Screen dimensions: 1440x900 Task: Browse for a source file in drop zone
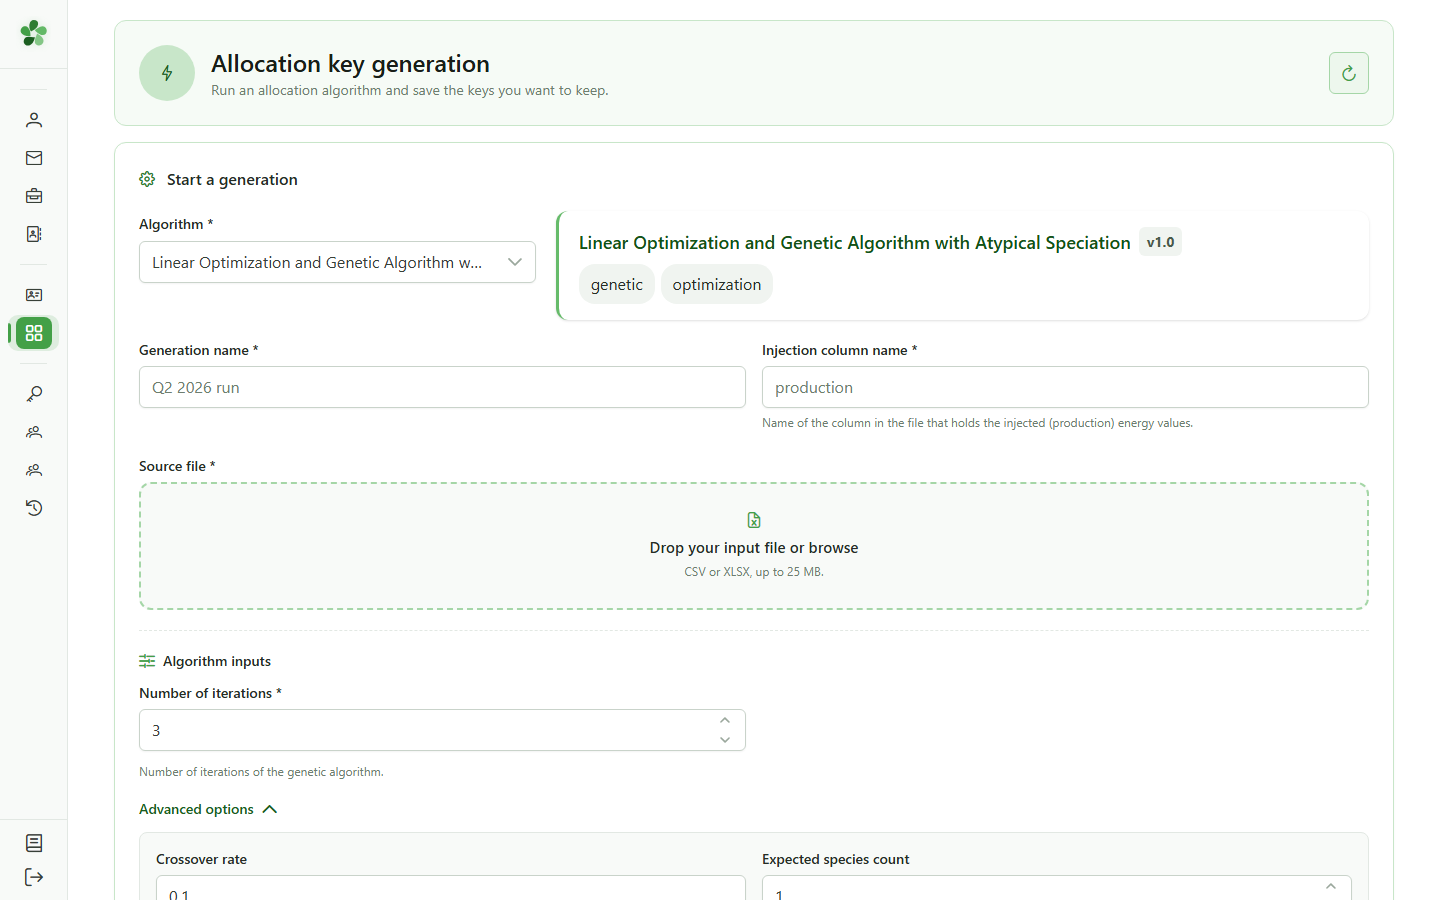tap(754, 546)
